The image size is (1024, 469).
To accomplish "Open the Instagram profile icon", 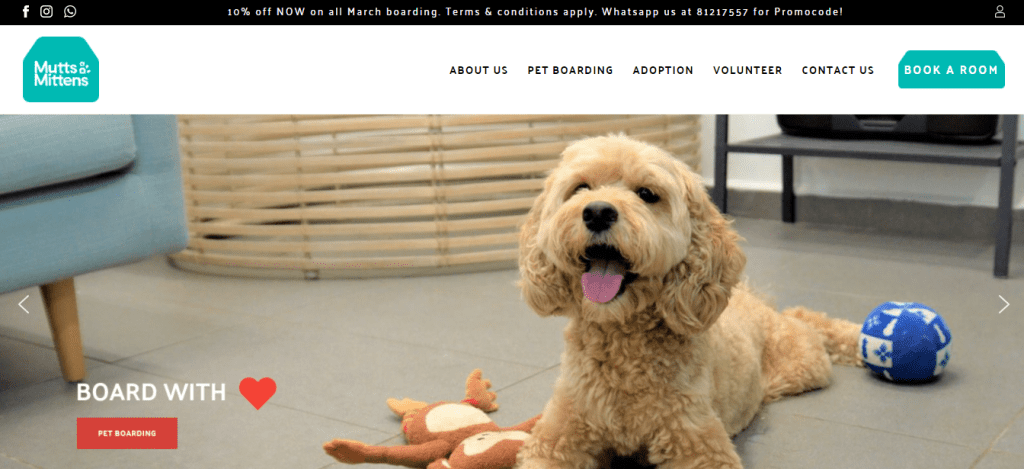I will pos(46,11).
